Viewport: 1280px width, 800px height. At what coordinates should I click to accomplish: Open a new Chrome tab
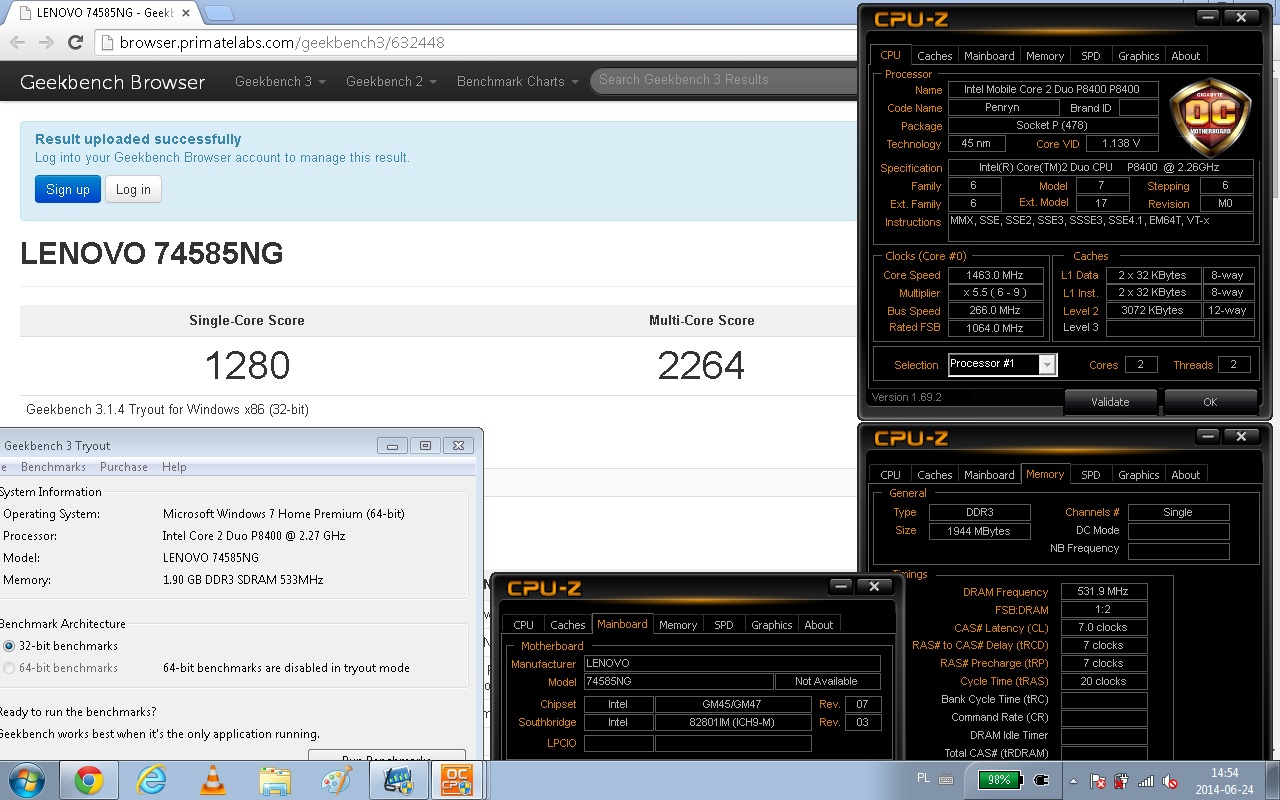coord(219,13)
